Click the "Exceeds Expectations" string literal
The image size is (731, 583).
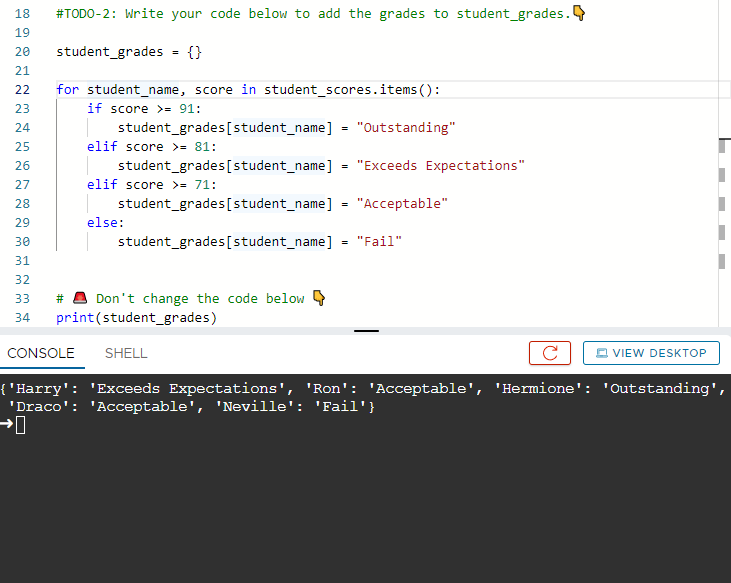(441, 165)
